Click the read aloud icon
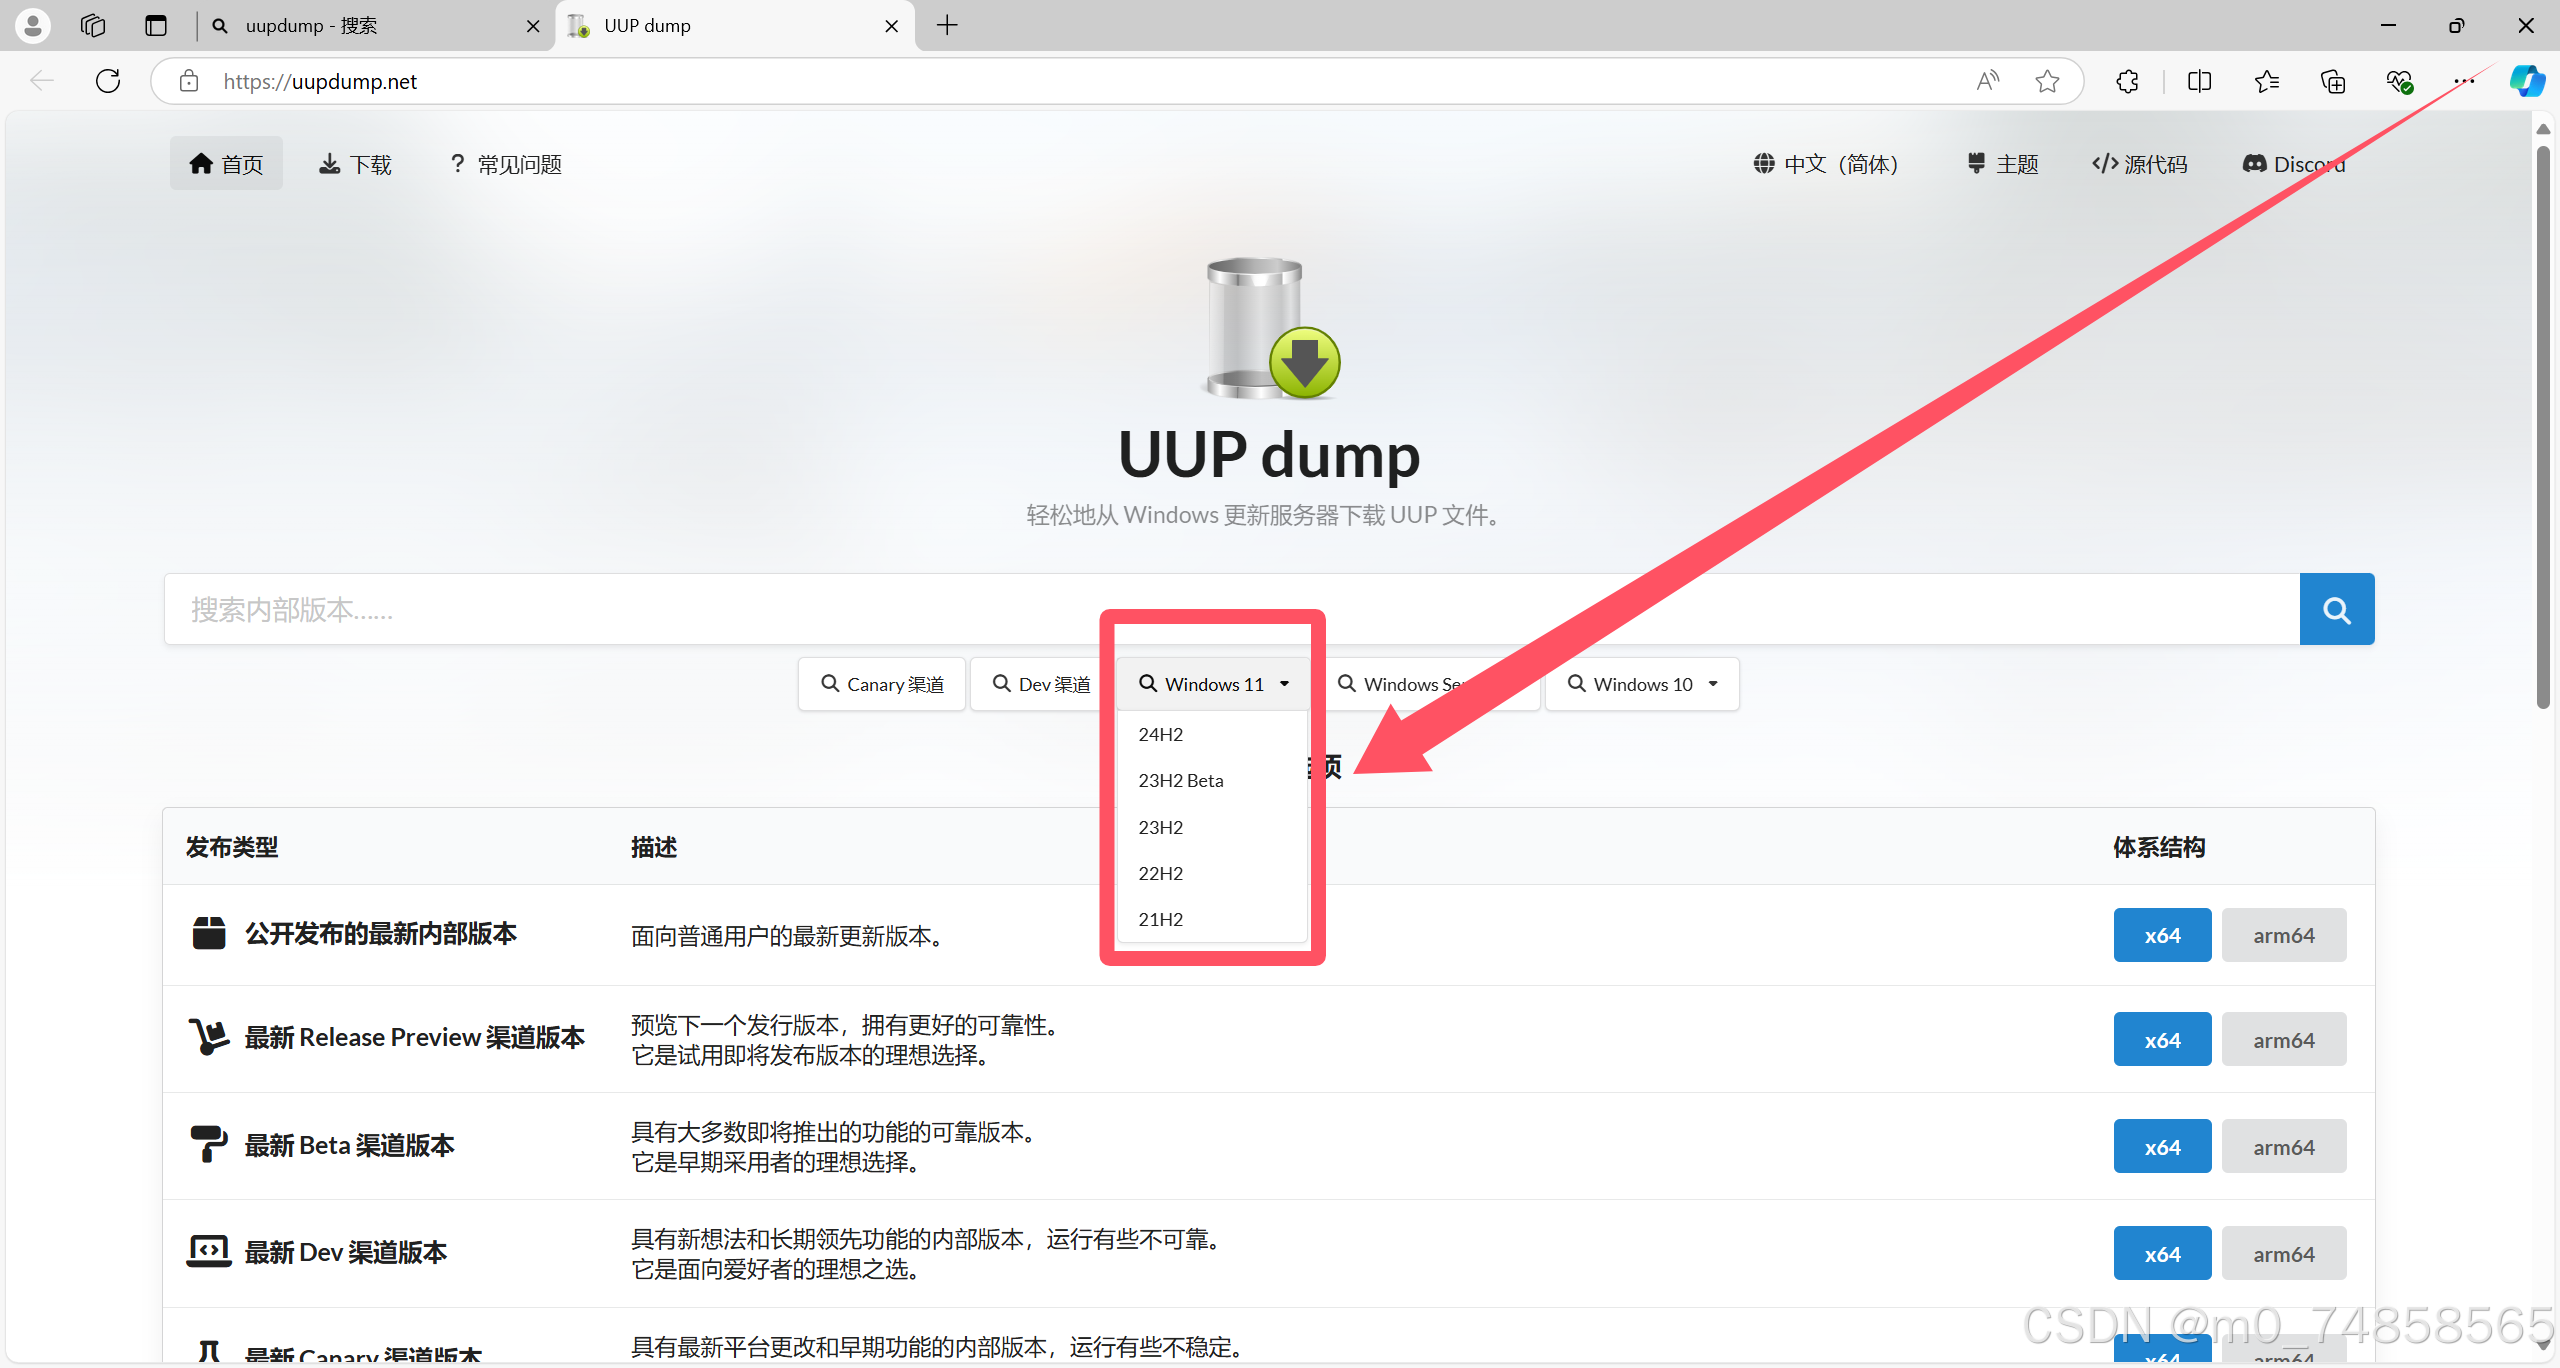Screen dimensions: 2560x1368 1987,81
